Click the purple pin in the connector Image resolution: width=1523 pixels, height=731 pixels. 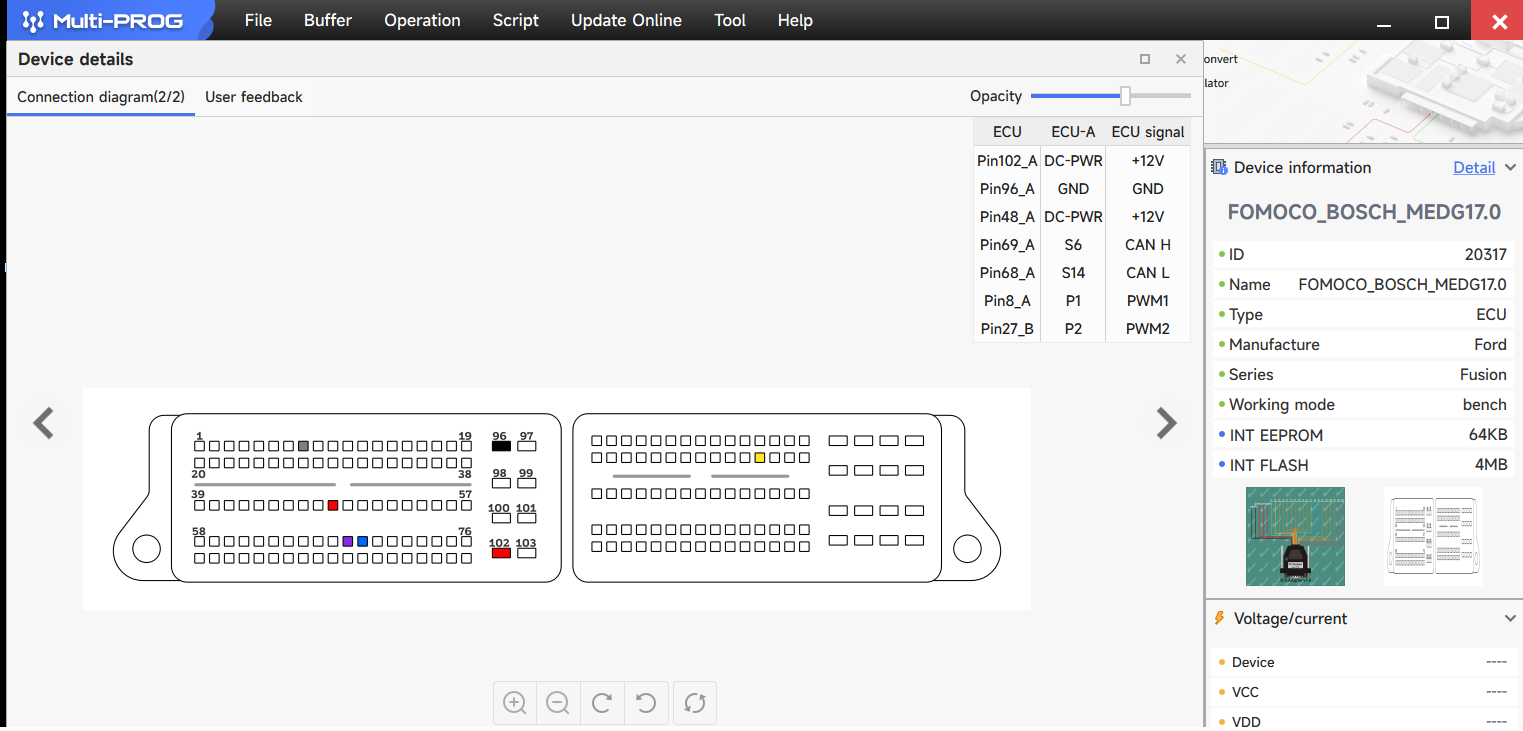348,541
